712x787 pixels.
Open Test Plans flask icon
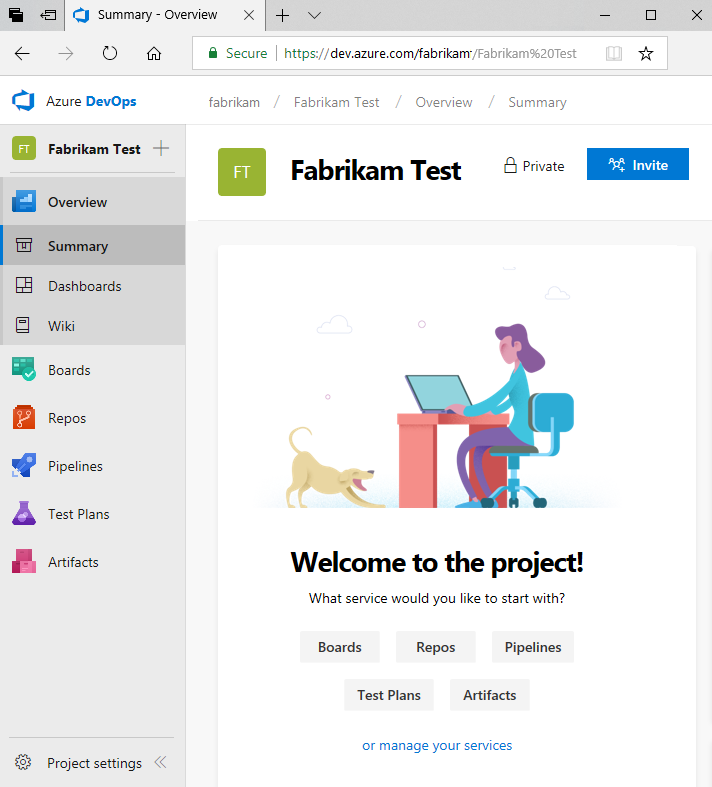[24, 514]
